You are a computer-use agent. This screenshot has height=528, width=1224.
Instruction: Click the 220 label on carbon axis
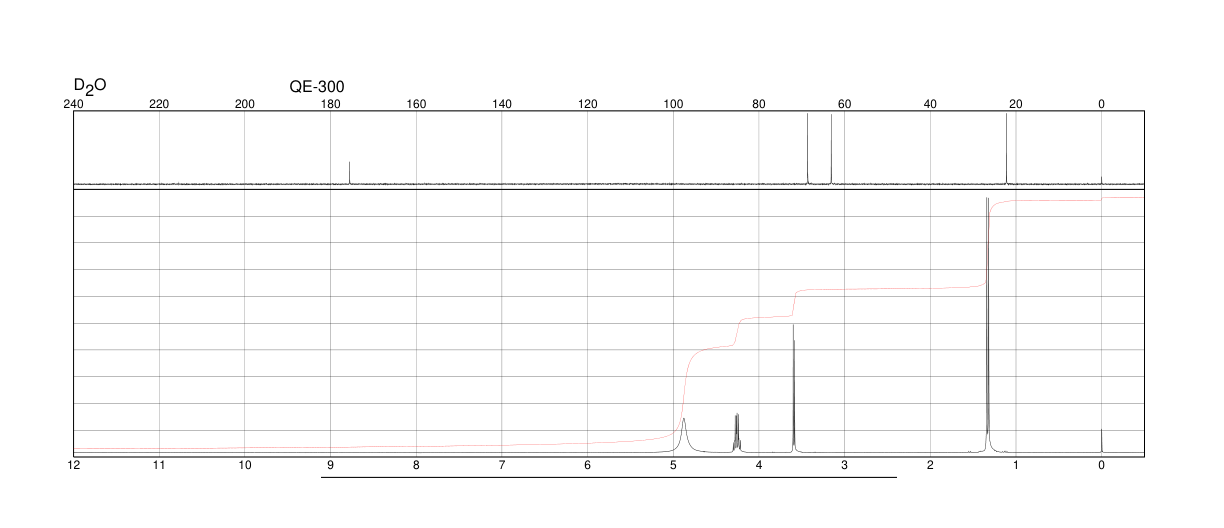click(x=159, y=104)
